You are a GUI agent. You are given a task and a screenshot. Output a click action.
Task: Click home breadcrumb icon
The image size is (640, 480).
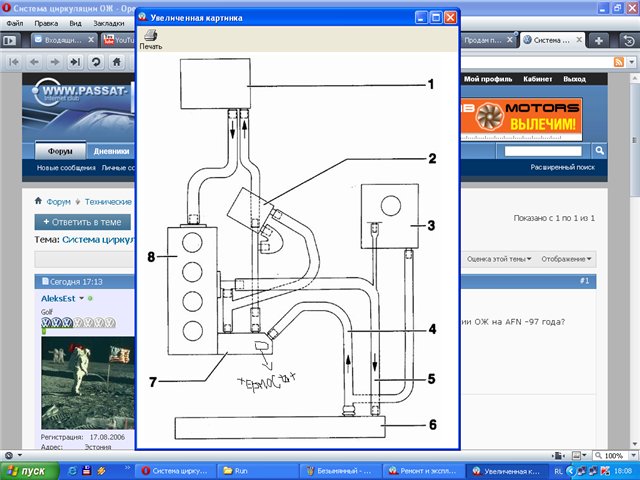(38, 201)
